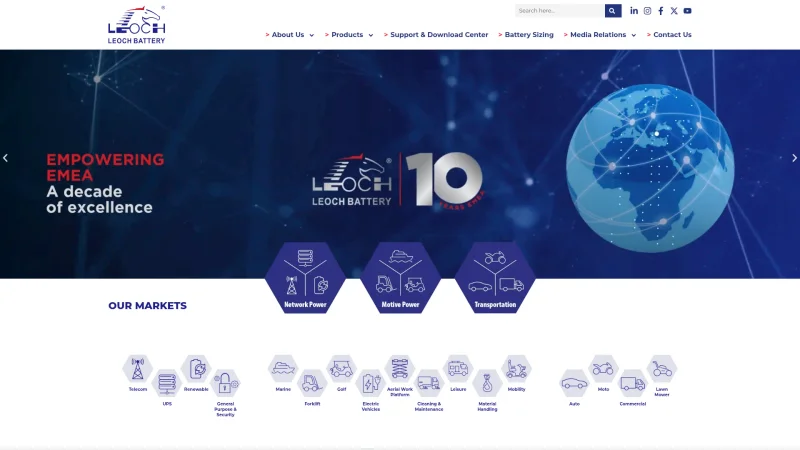Screen dimensions: 800x450
Task: Select the Marine market icon
Action: (x=283, y=369)
